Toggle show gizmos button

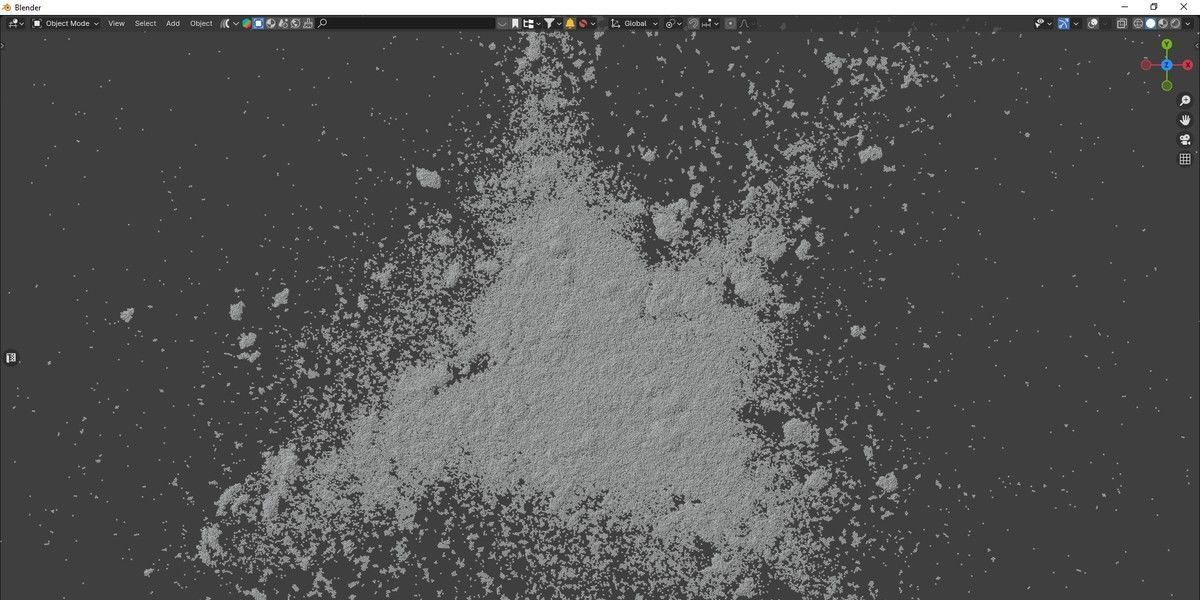tap(1063, 23)
